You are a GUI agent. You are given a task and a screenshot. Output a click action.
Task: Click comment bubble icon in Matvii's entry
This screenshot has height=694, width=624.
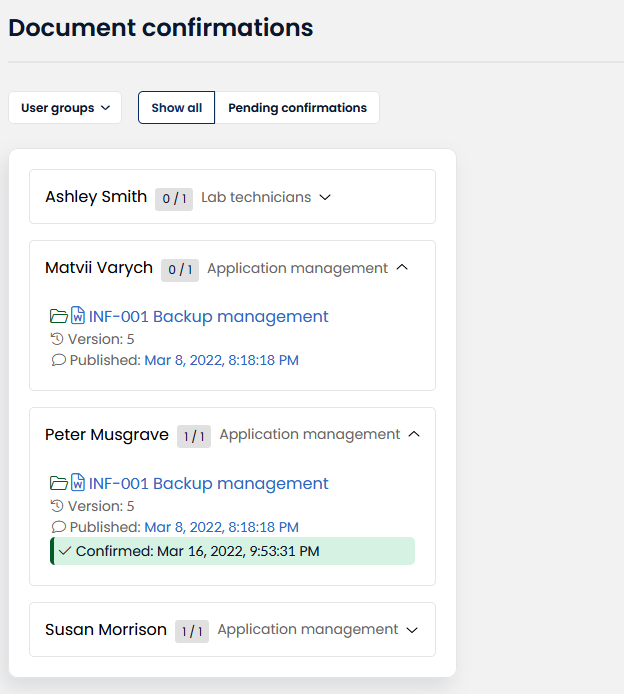tap(58, 360)
